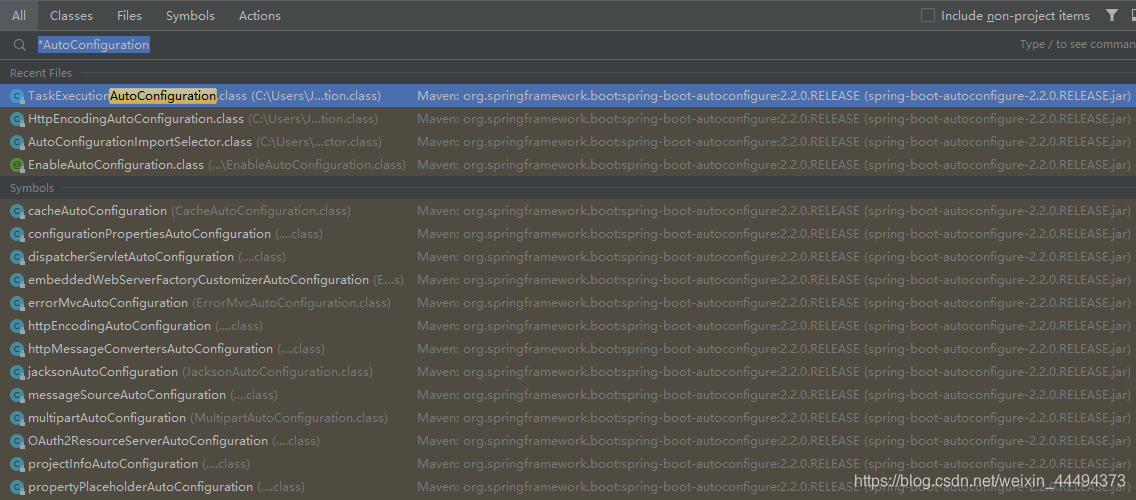
Task: Select httpEncodingAutoConfiguration symbol entry
Action: click(x=568, y=326)
